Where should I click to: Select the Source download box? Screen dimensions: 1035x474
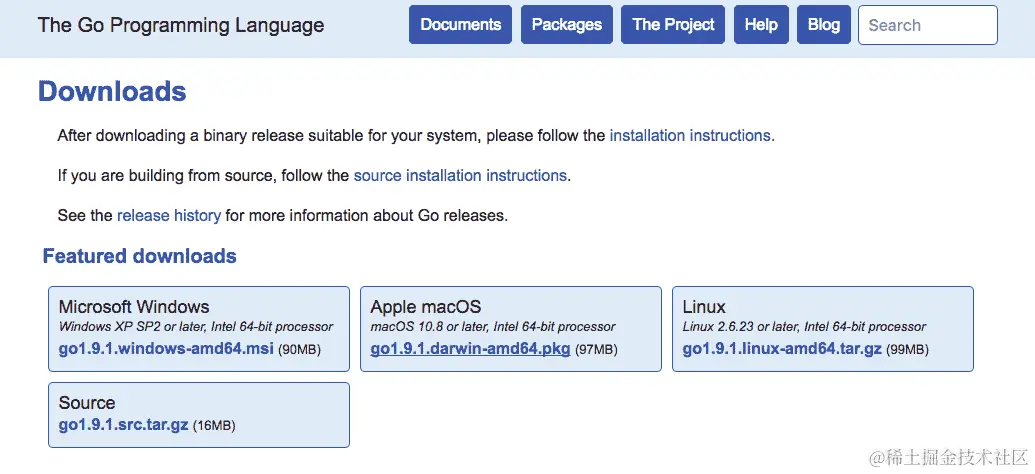[199, 415]
